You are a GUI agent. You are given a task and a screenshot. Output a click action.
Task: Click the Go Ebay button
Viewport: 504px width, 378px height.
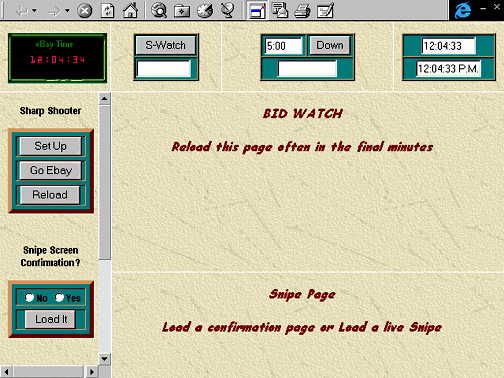(x=50, y=170)
